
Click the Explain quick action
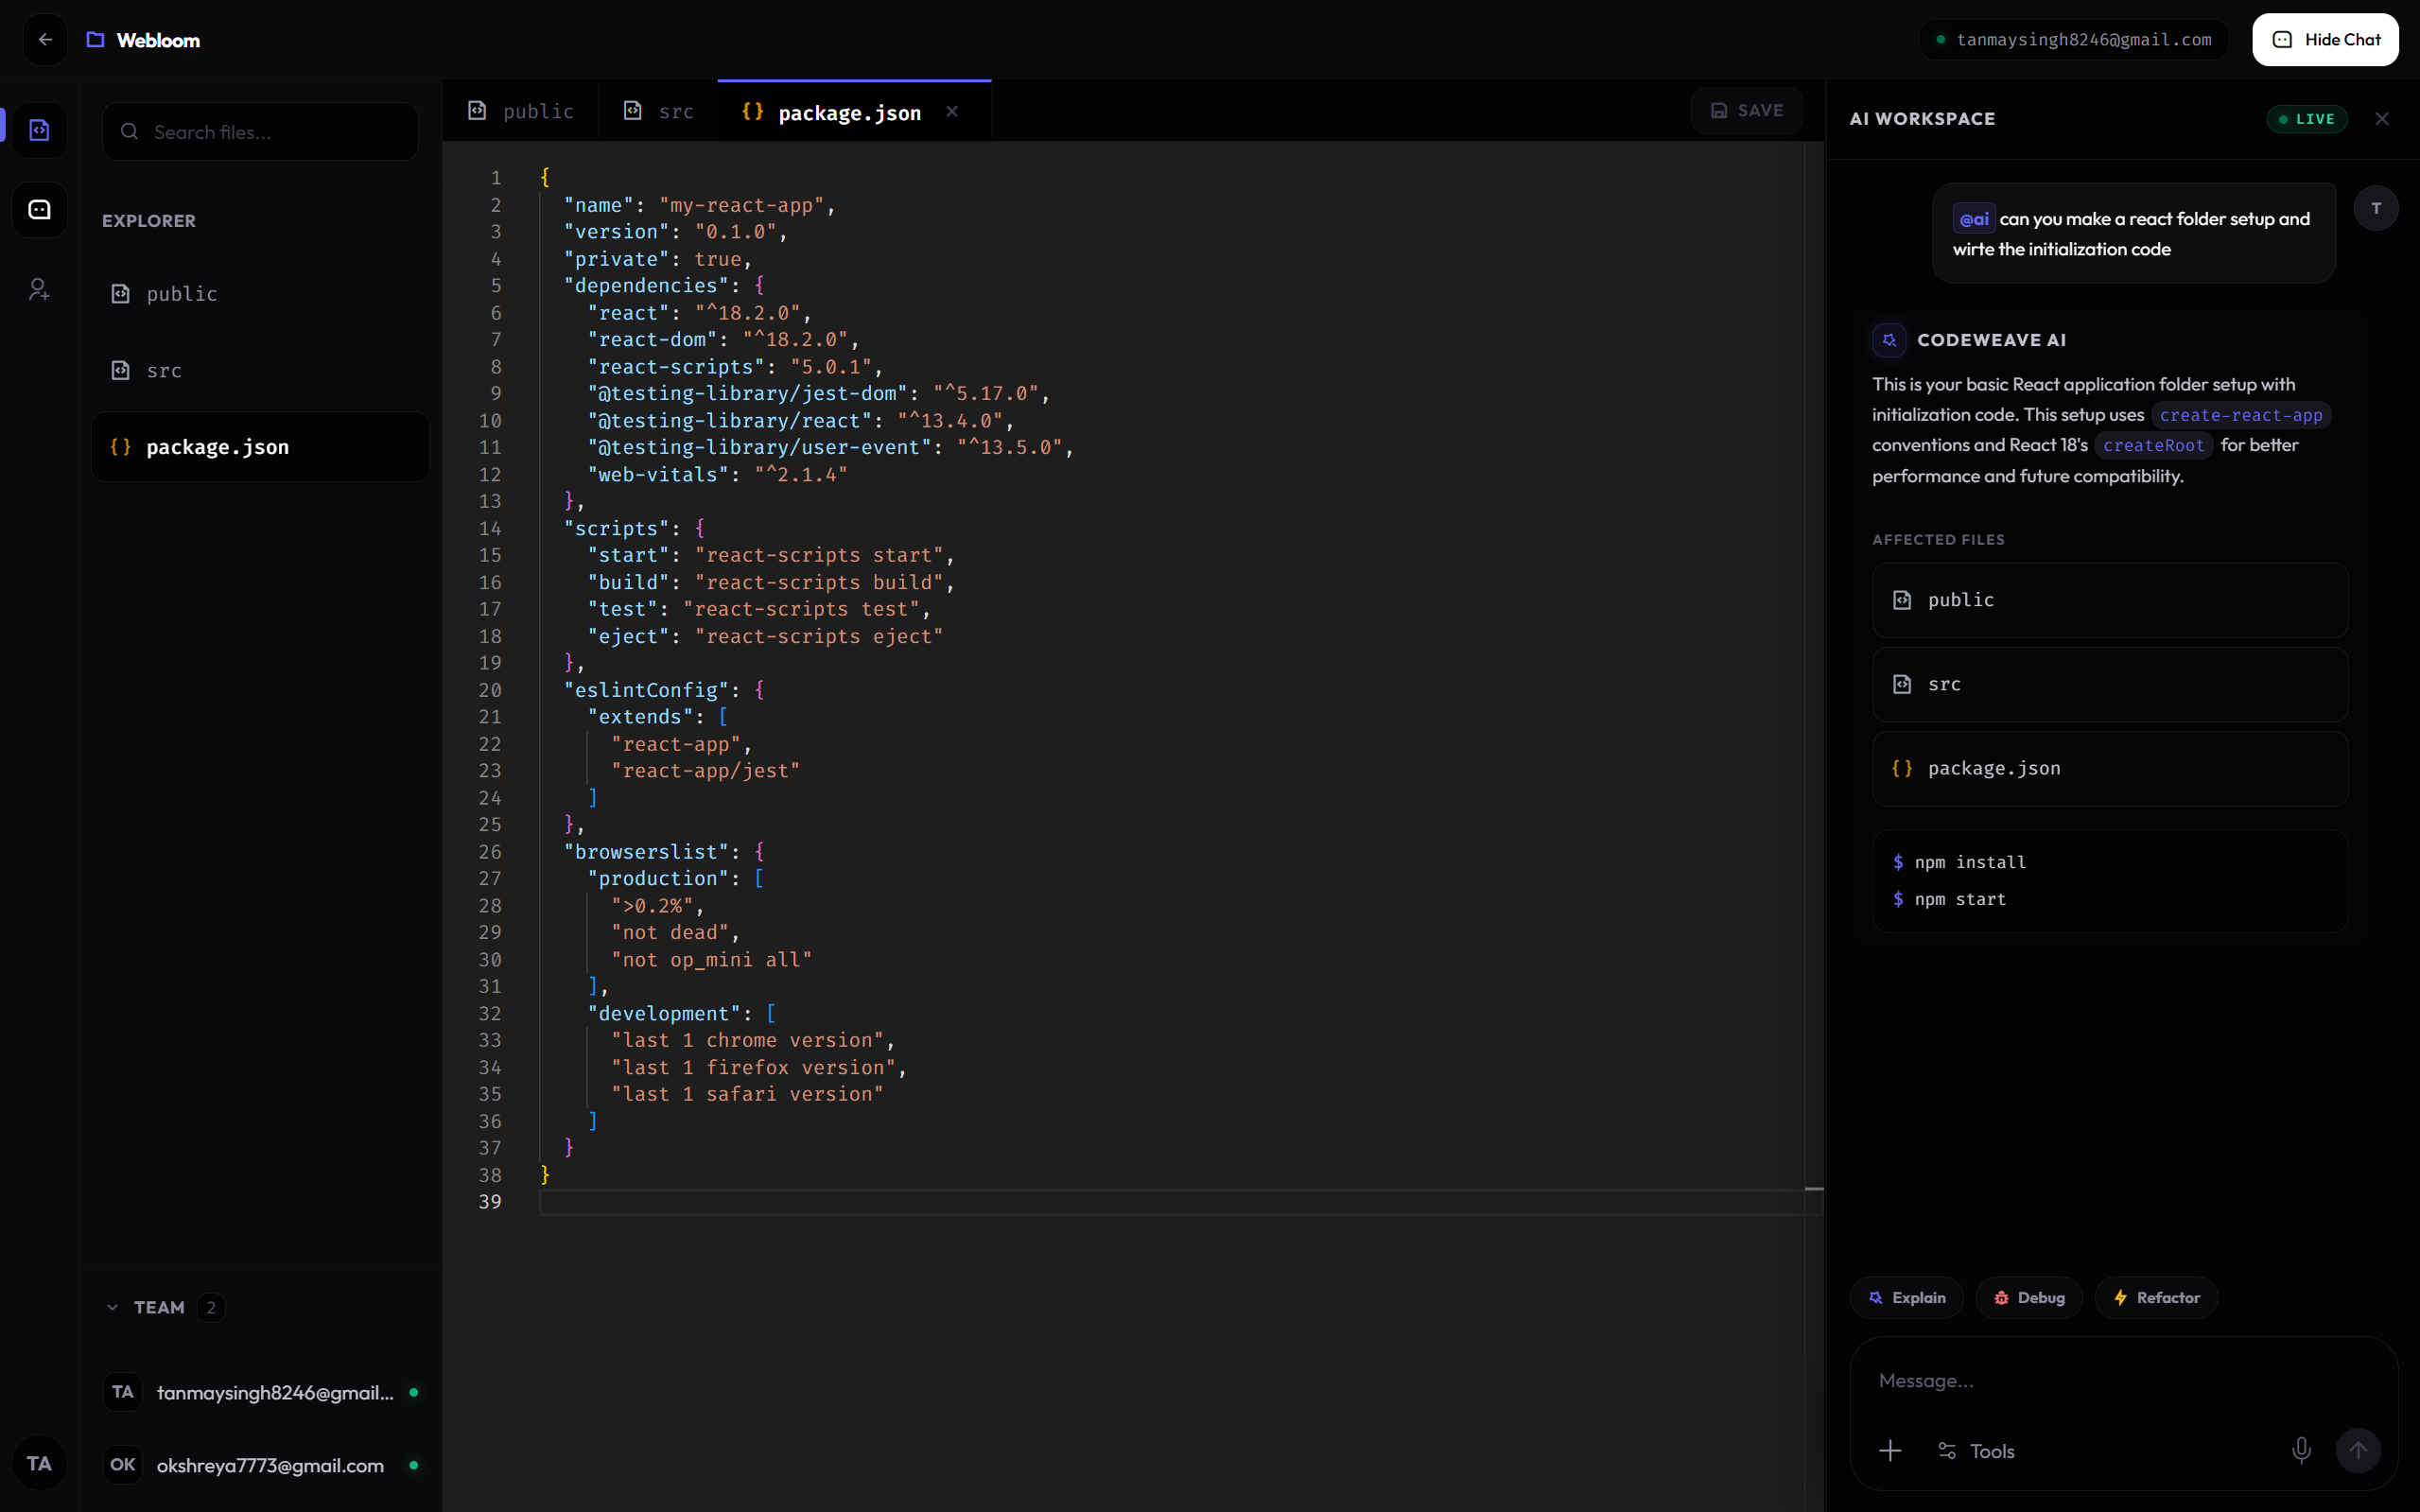coord(1907,1298)
